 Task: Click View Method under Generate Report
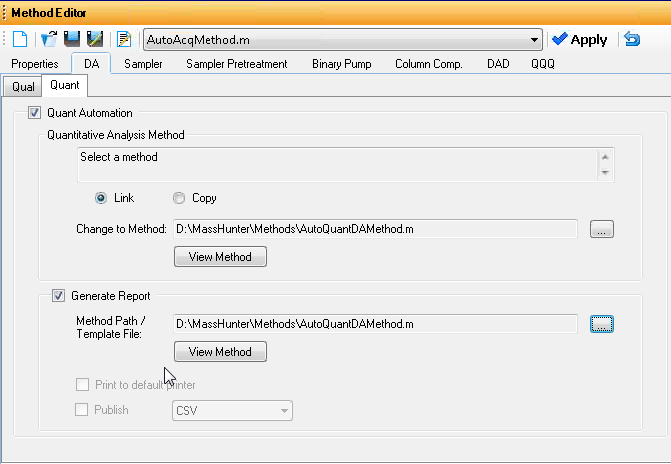[x=220, y=352]
